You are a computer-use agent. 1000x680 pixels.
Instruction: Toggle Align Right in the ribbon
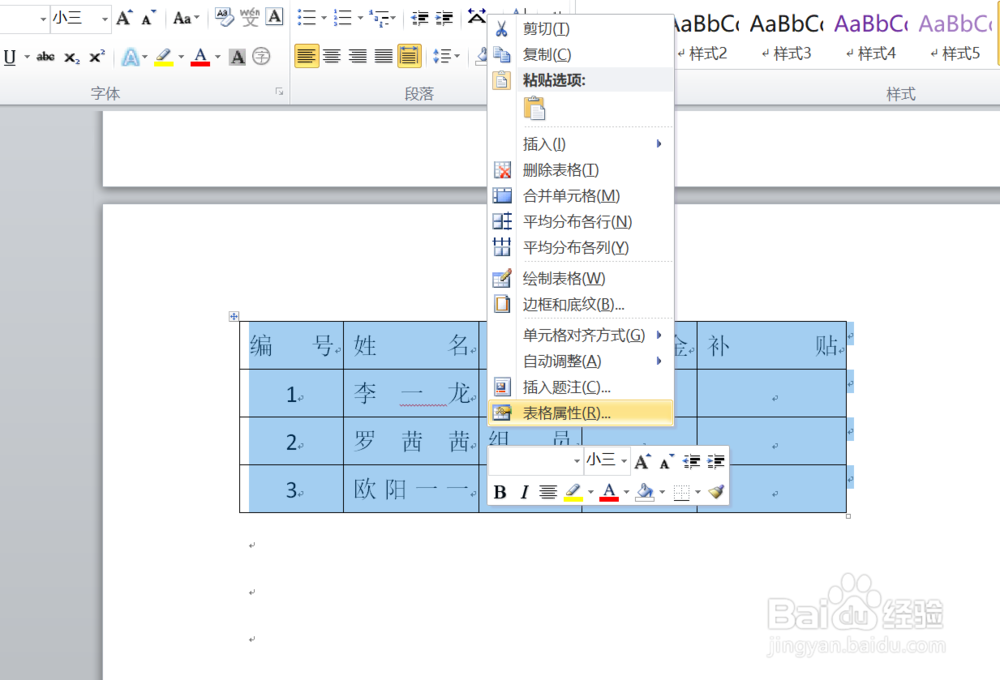[358, 57]
